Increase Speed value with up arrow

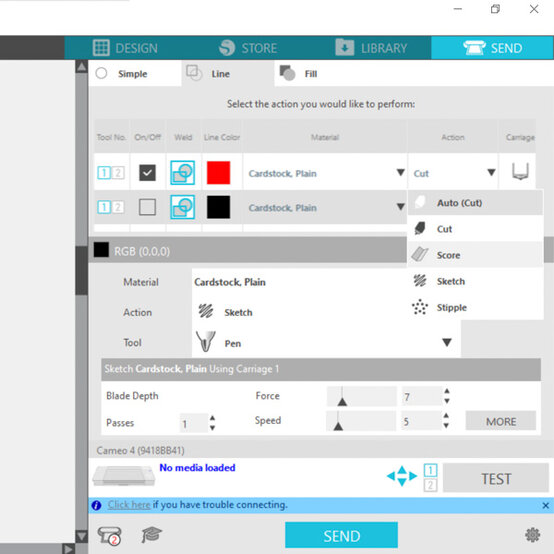click(446, 416)
